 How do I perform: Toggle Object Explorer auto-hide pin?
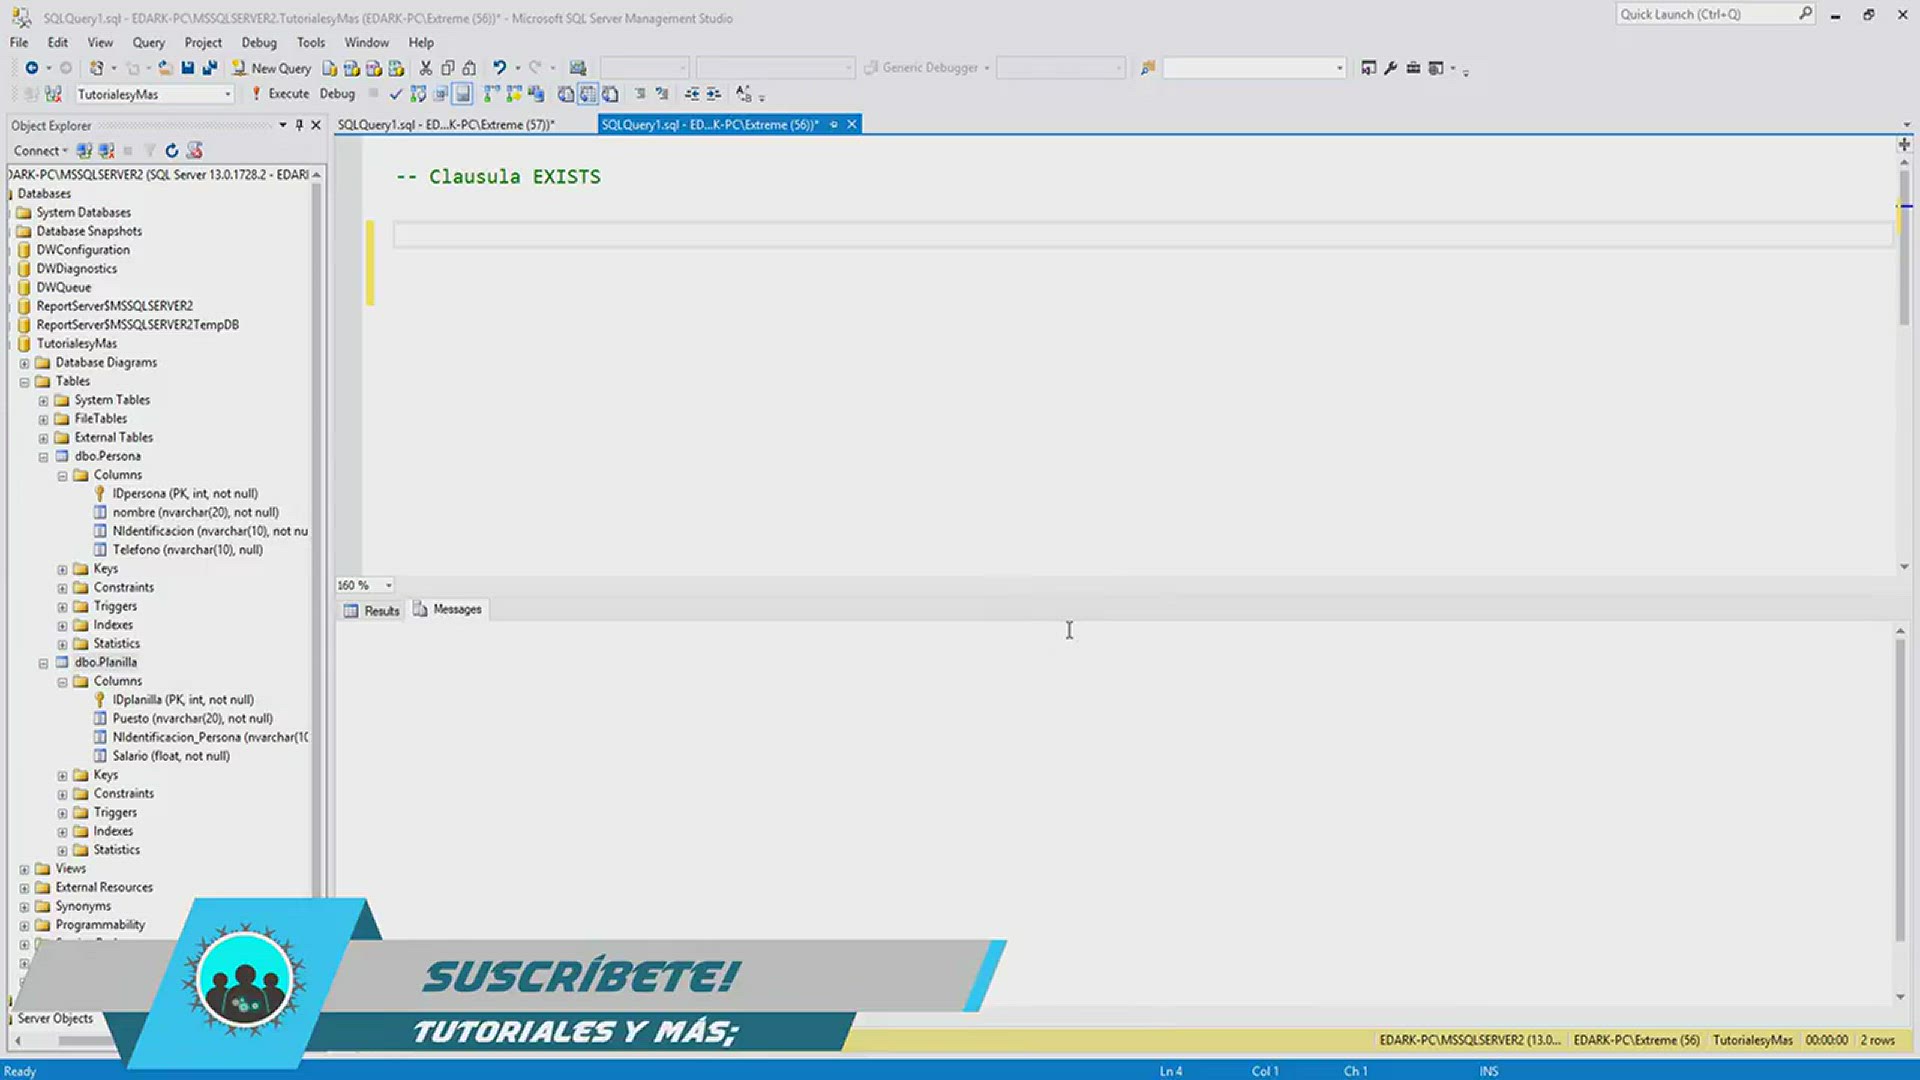(299, 125)
